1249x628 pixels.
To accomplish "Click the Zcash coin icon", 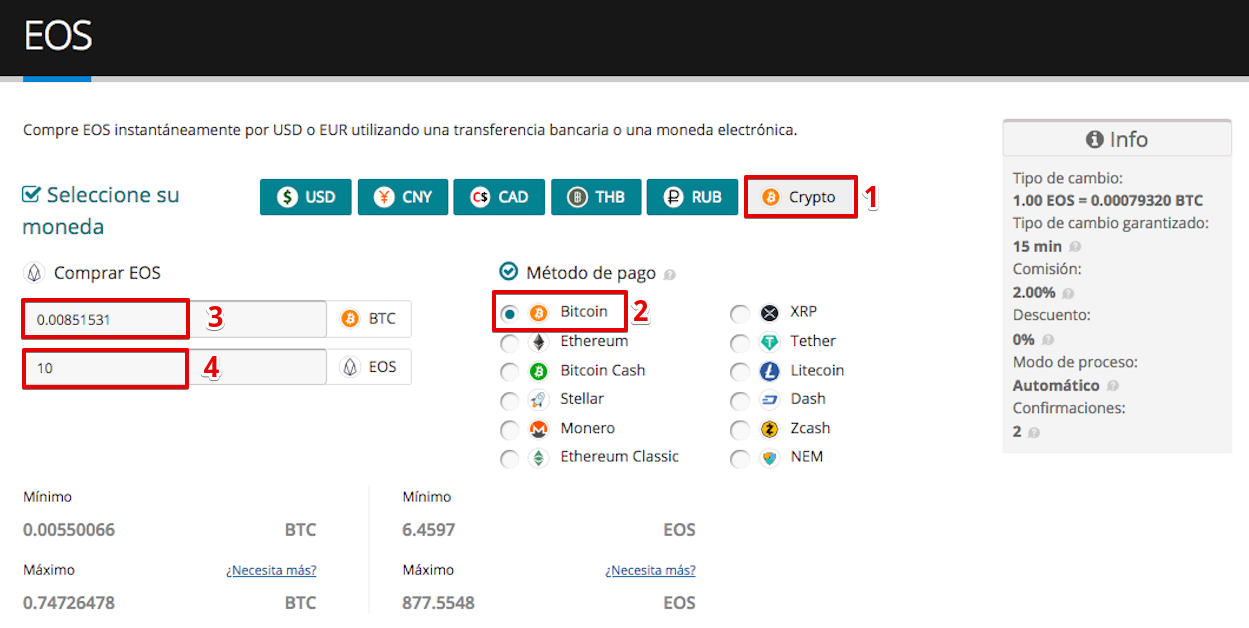I will [x=769, y=429].
